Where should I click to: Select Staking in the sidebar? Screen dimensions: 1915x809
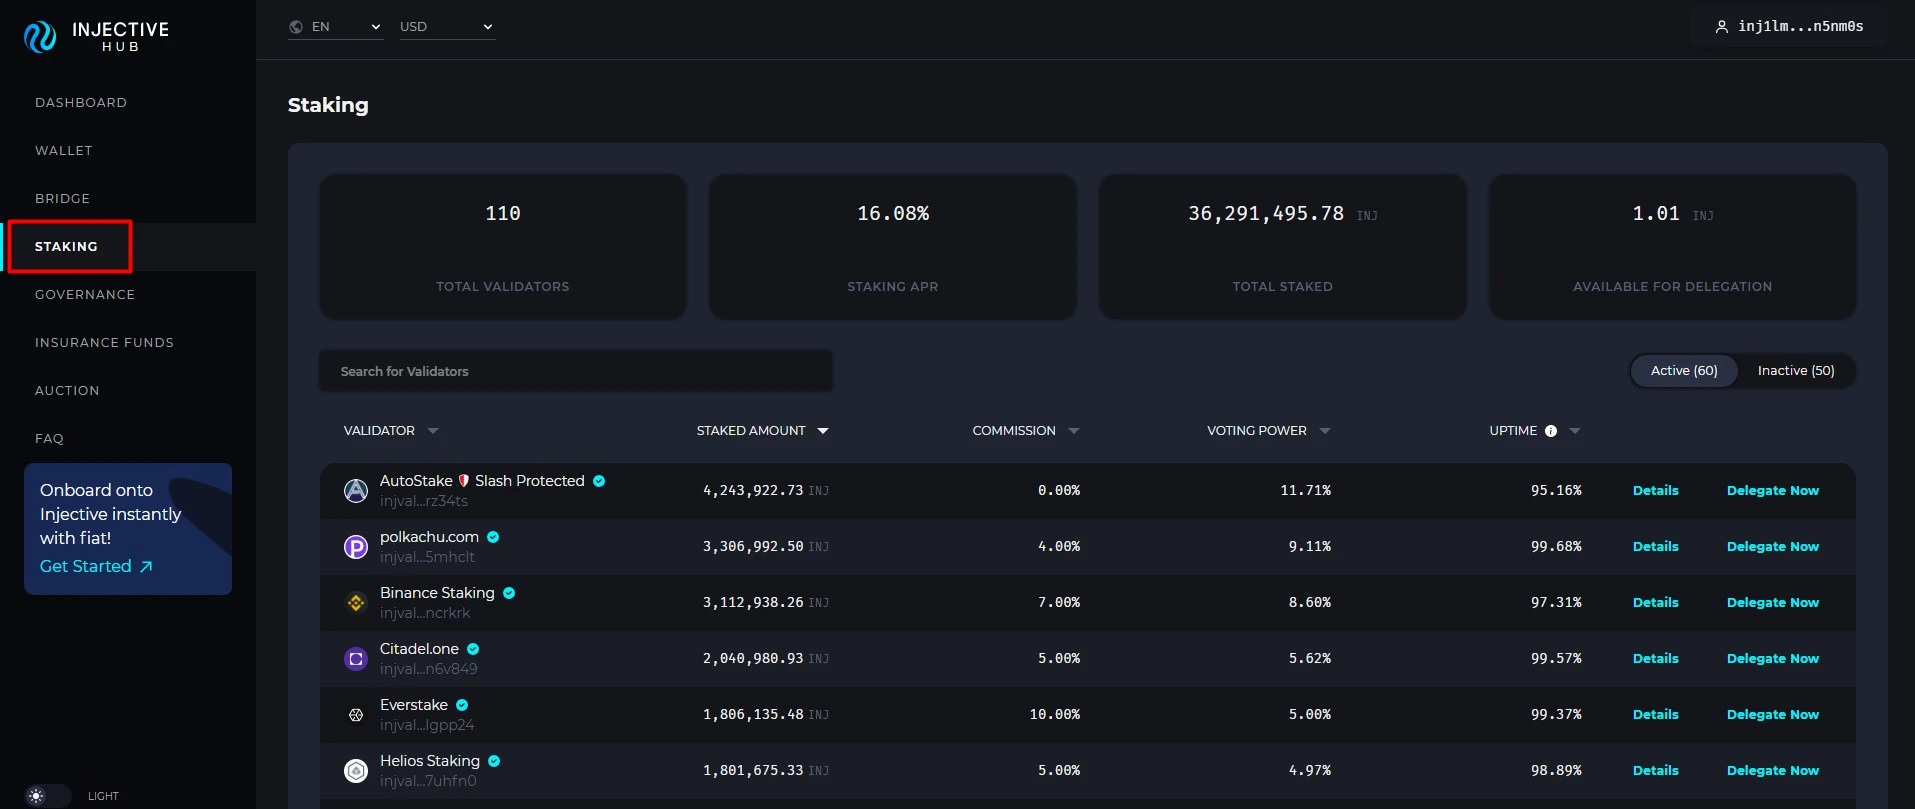67,247
